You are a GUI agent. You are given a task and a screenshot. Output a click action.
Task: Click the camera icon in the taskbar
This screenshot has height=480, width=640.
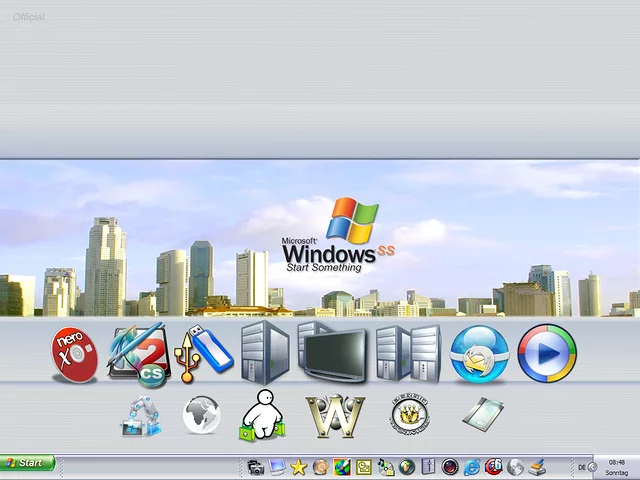(256, 467)
